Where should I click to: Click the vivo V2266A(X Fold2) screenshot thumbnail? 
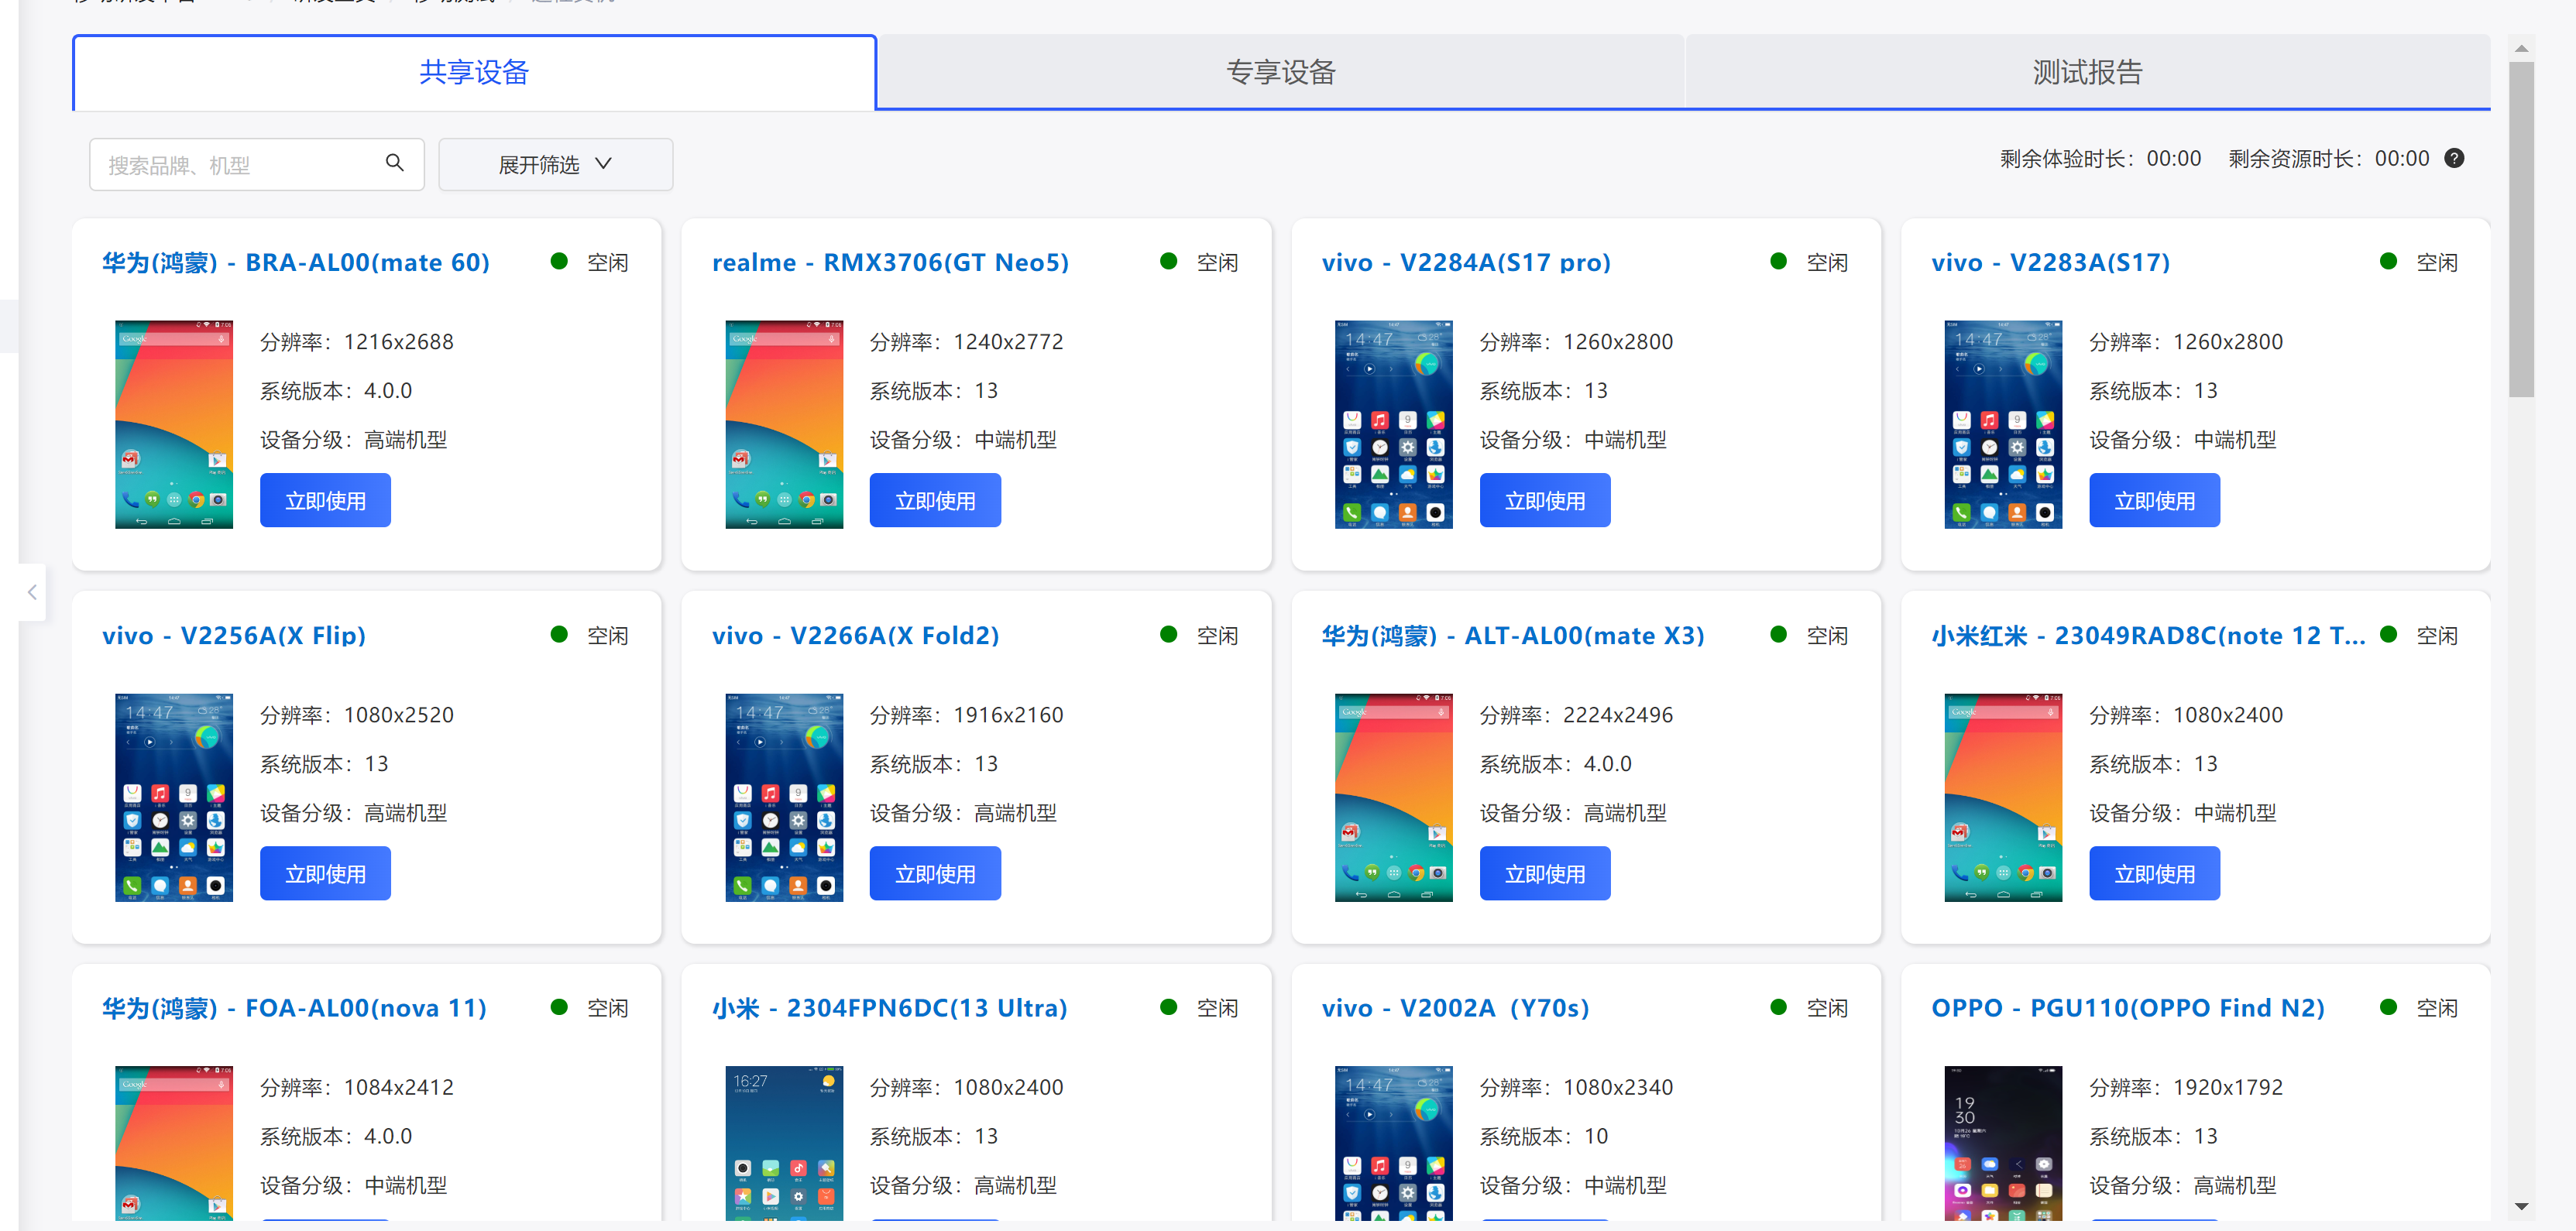click(x=784, y=797)
